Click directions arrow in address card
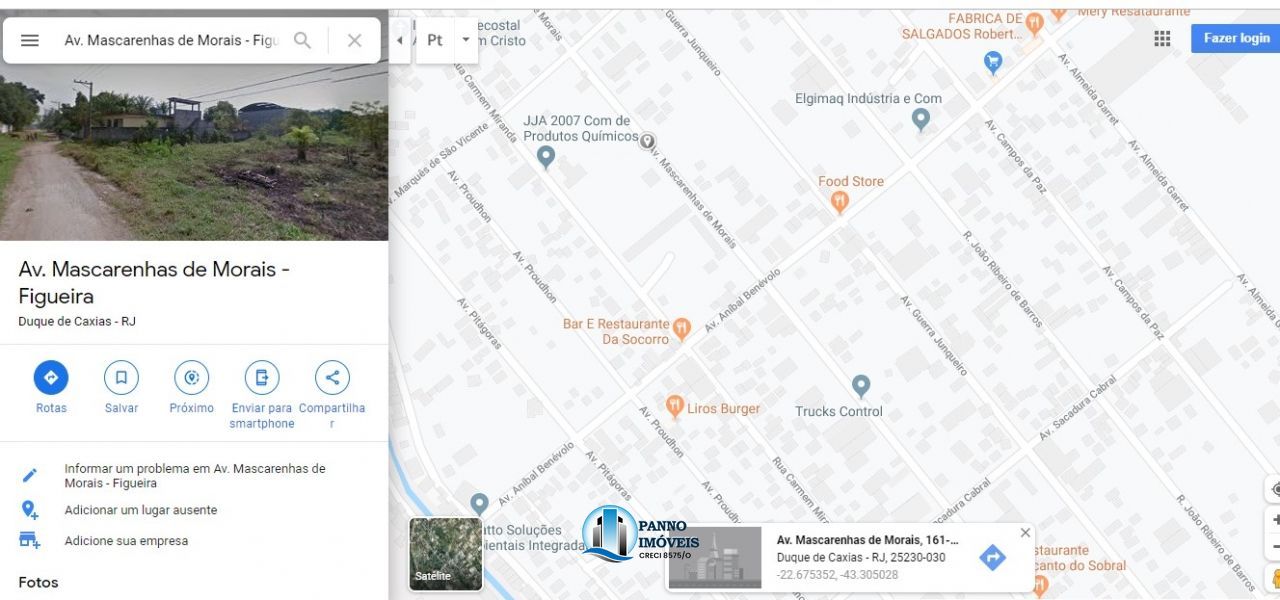This screenshot has height=600, width=1280. click(992, 557)
